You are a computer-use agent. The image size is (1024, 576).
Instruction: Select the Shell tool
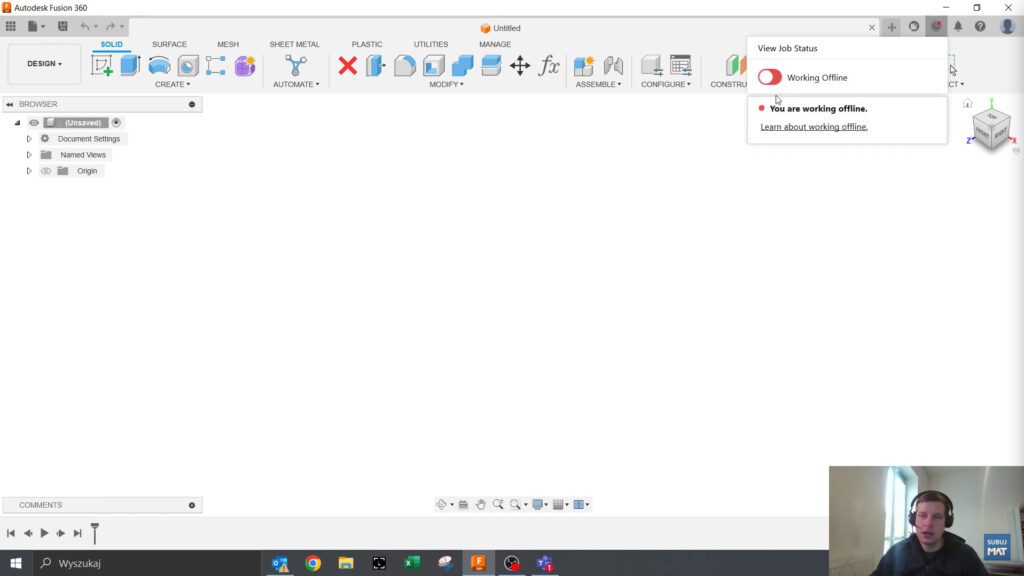pos(434,65)
